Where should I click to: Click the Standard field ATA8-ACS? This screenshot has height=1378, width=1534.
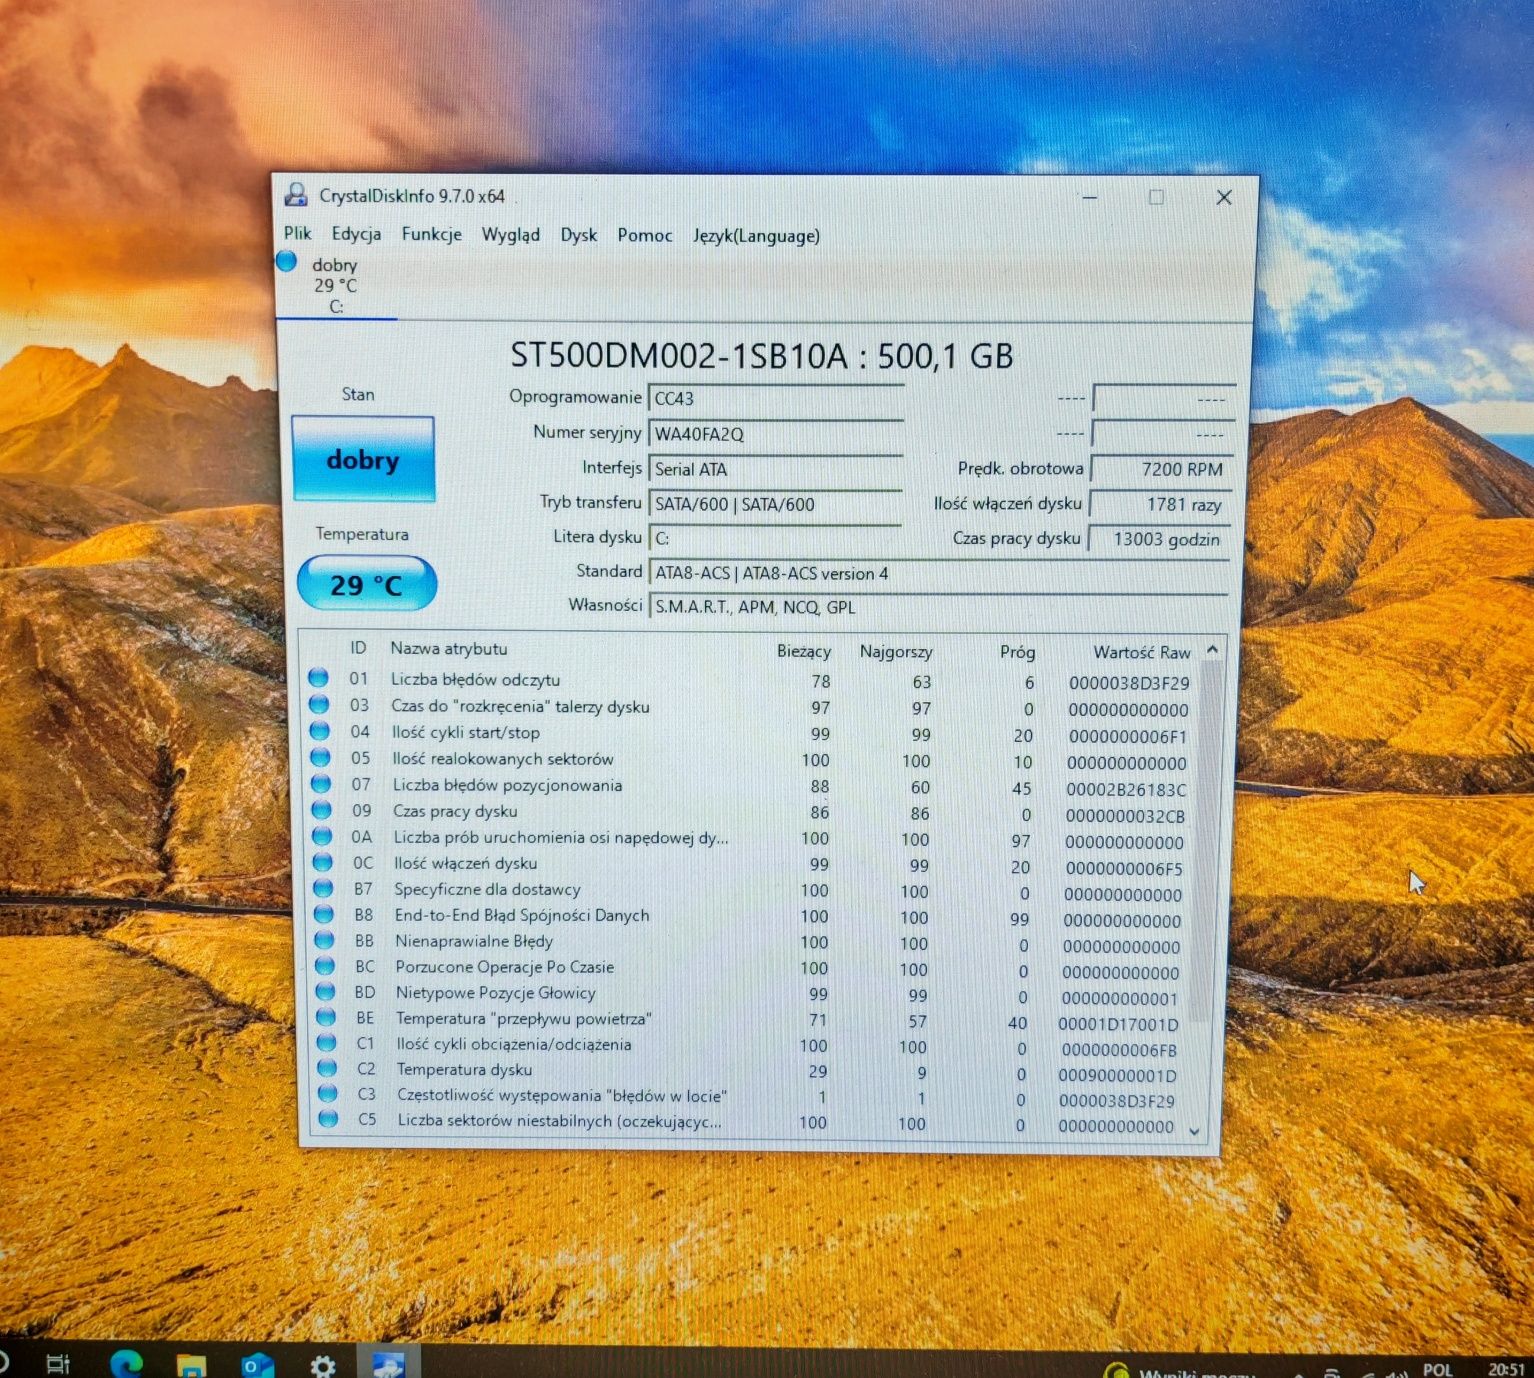click(x=939, y=573)
